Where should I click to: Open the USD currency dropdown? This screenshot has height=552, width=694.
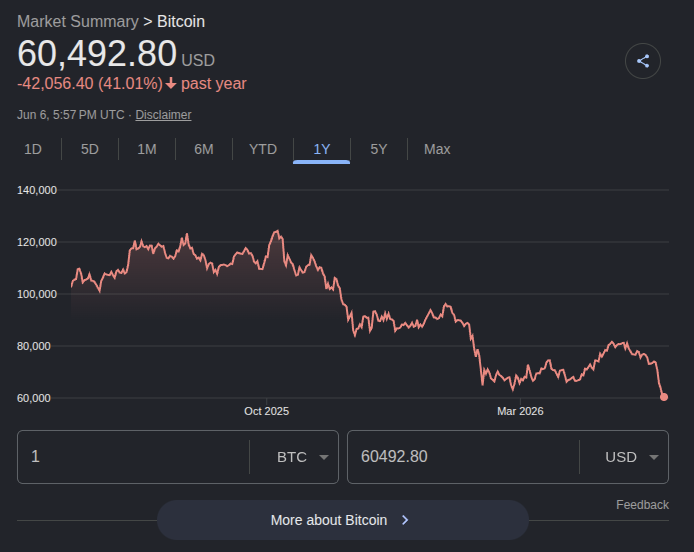pos(632,457)
